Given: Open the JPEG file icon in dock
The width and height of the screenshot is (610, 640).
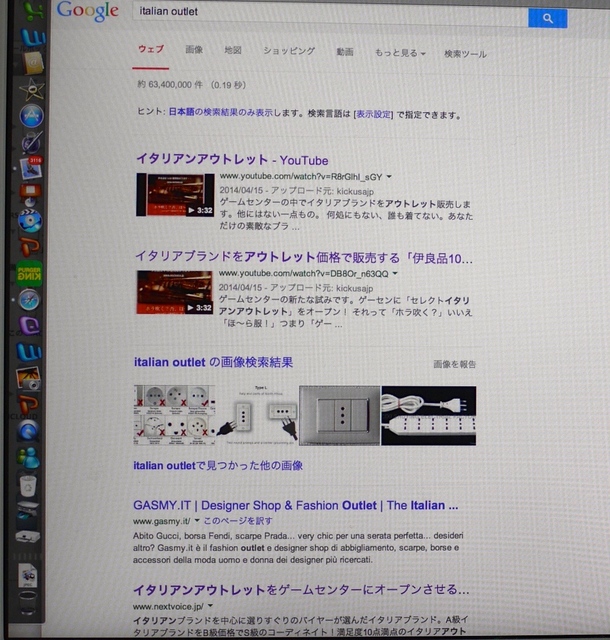Looking at the screenshot, I should tap(28, 576).
